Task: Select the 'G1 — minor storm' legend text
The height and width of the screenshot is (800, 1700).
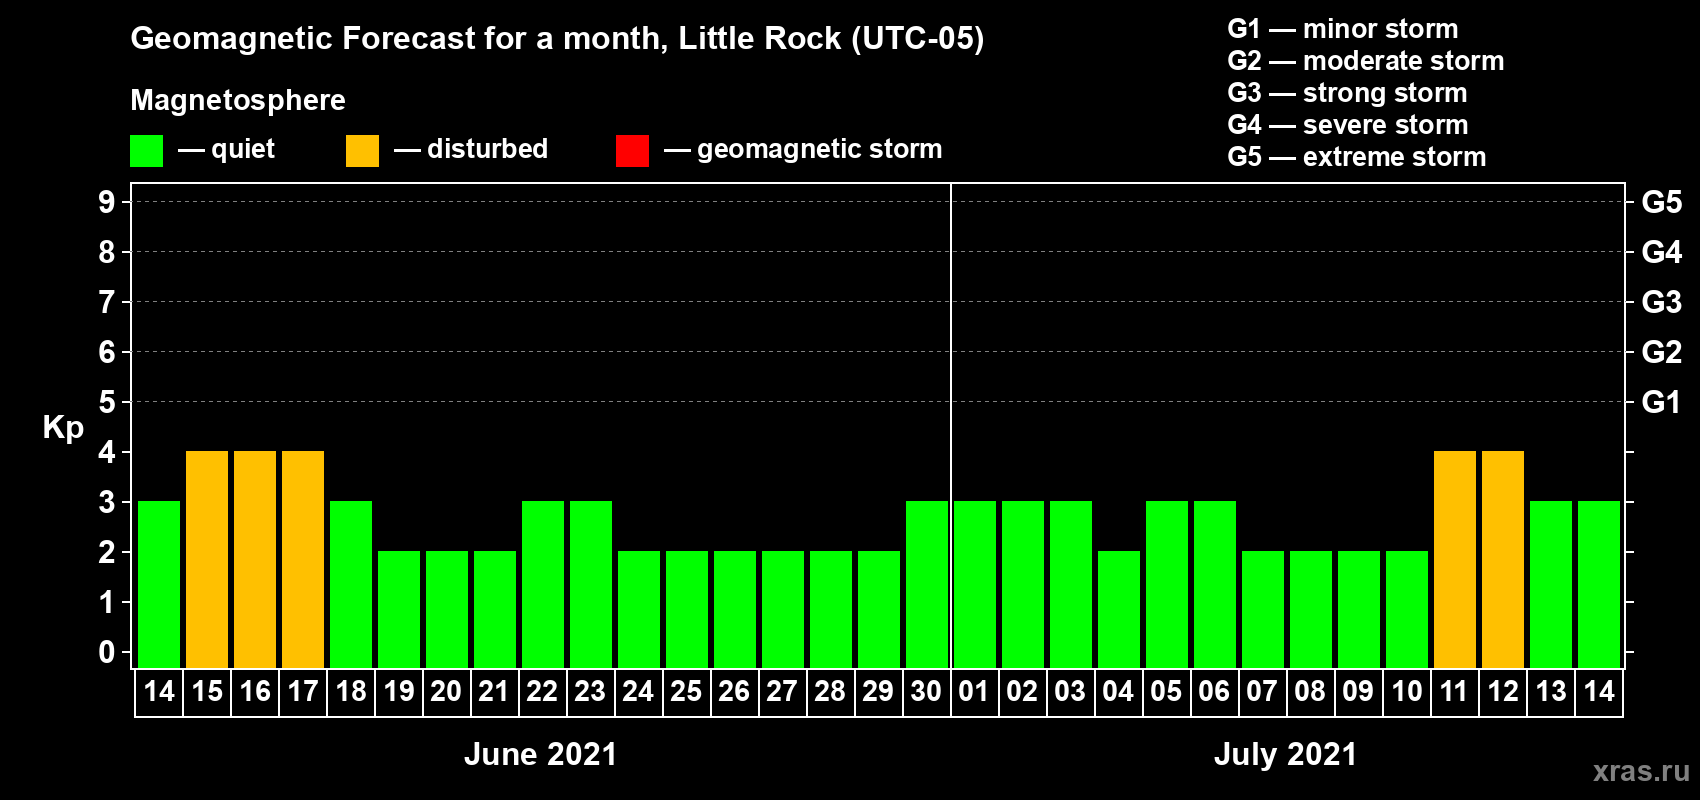Action: [x=1343, y=28]
